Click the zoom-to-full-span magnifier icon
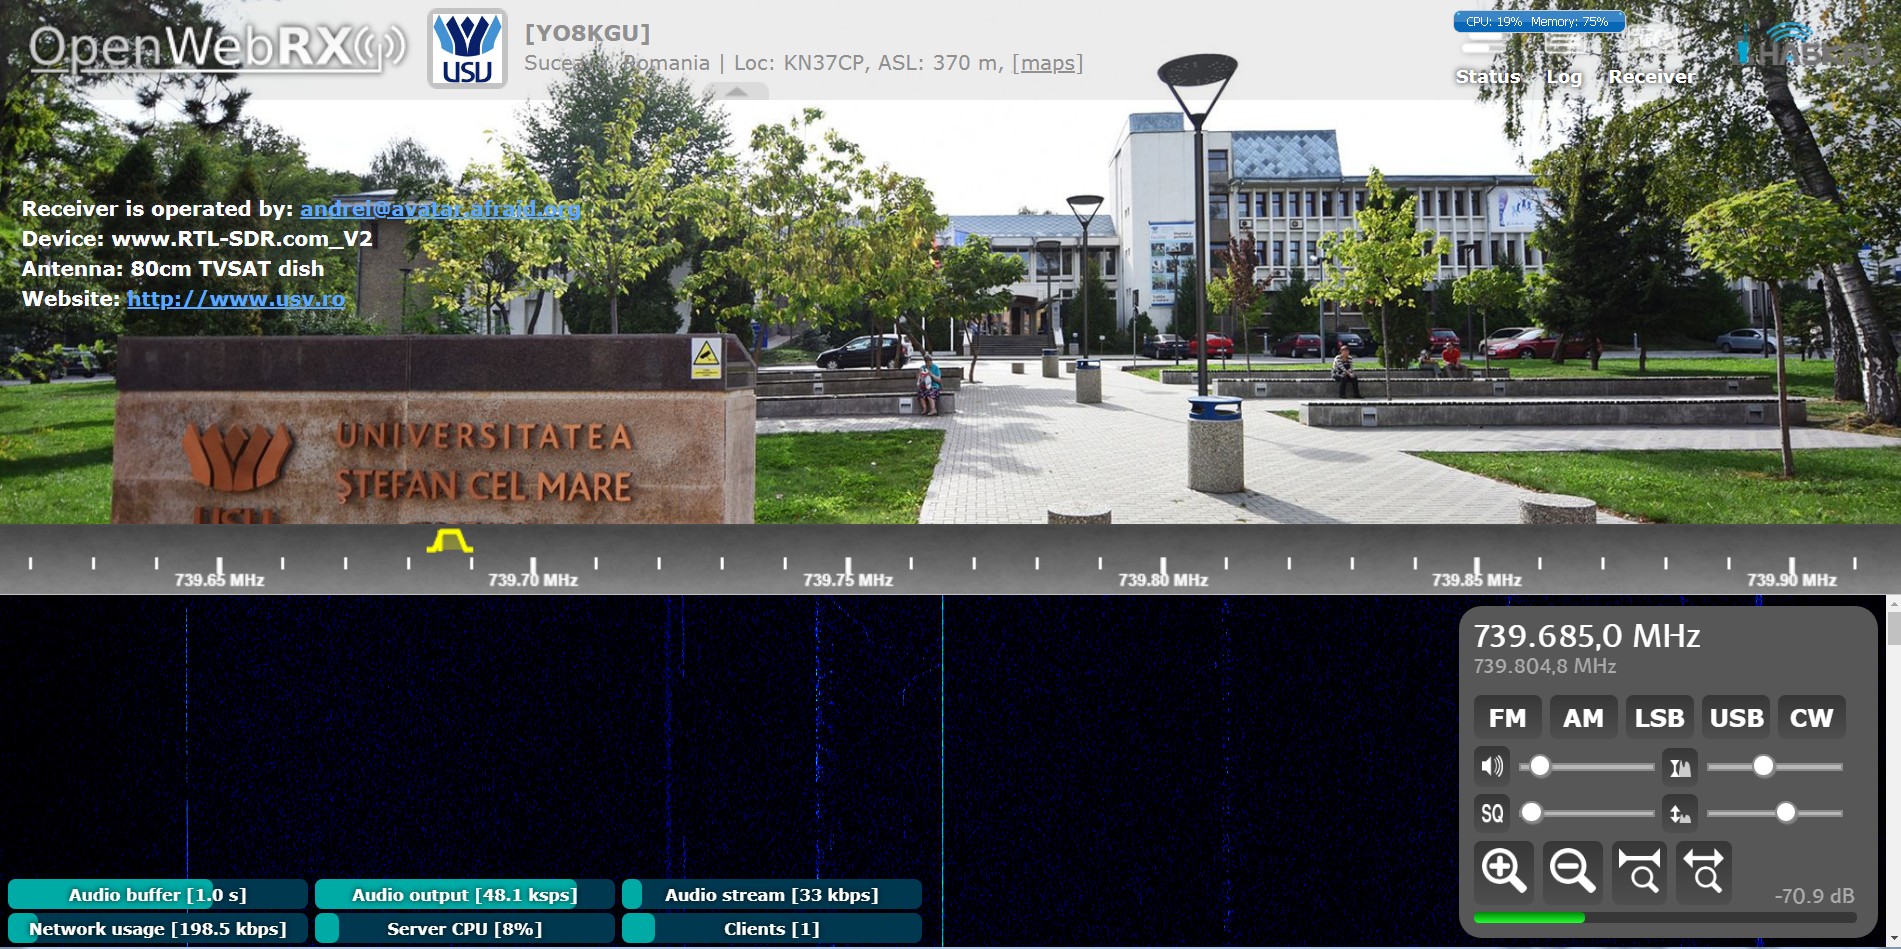Viewport: 1901px width, 949px height. (1639, 870)
